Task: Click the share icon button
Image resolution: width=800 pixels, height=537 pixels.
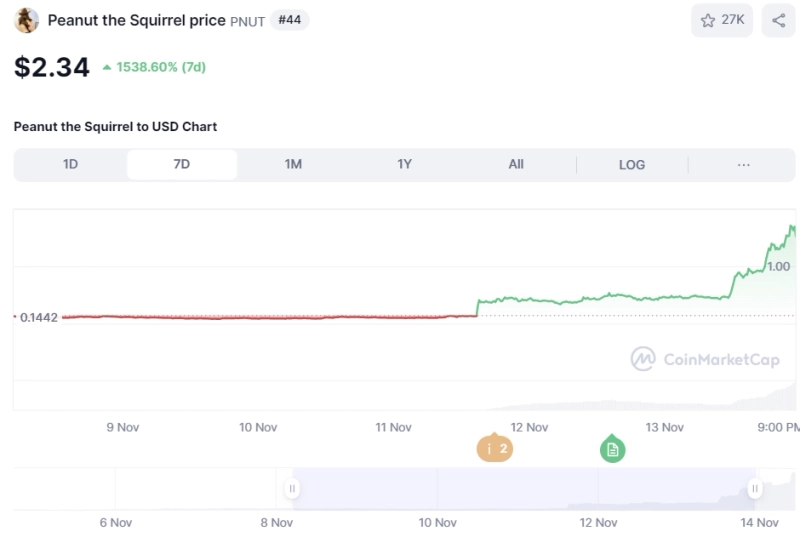Action: (x=778, y=20)
